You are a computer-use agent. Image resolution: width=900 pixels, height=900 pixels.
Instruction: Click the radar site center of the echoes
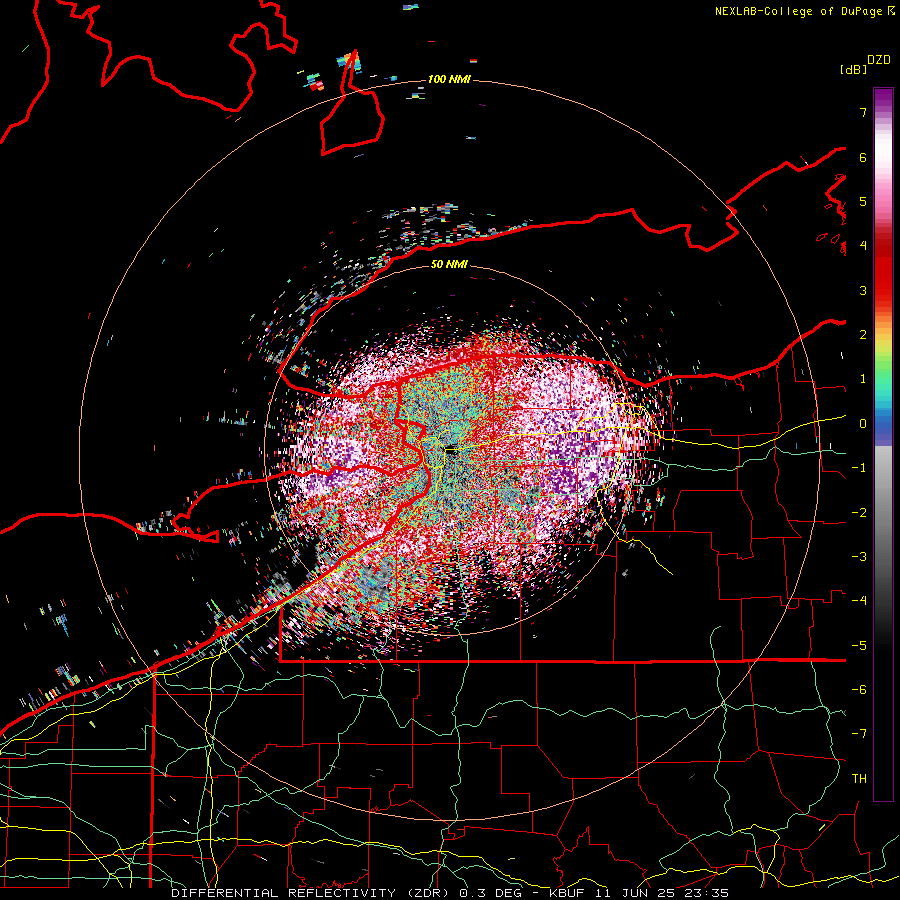click(451, 451)
